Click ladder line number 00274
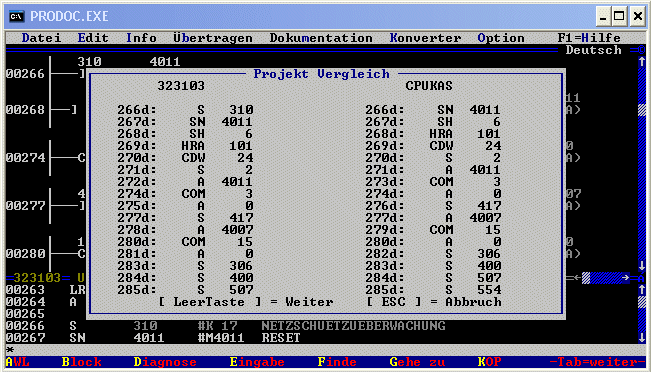Viewport: 651px width, 372px height. point(26,158)
